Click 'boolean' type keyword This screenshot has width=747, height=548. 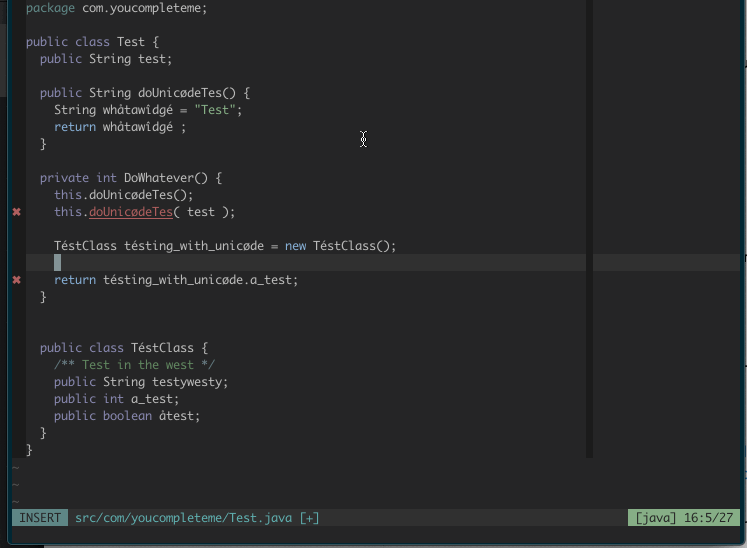127,416
